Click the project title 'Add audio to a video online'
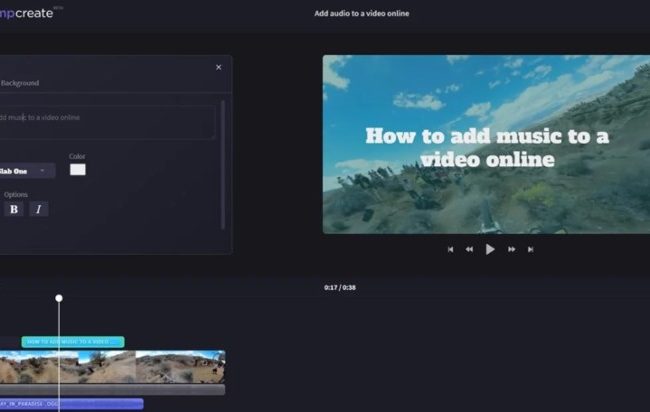The image size is (650, 412). (361, 13)
